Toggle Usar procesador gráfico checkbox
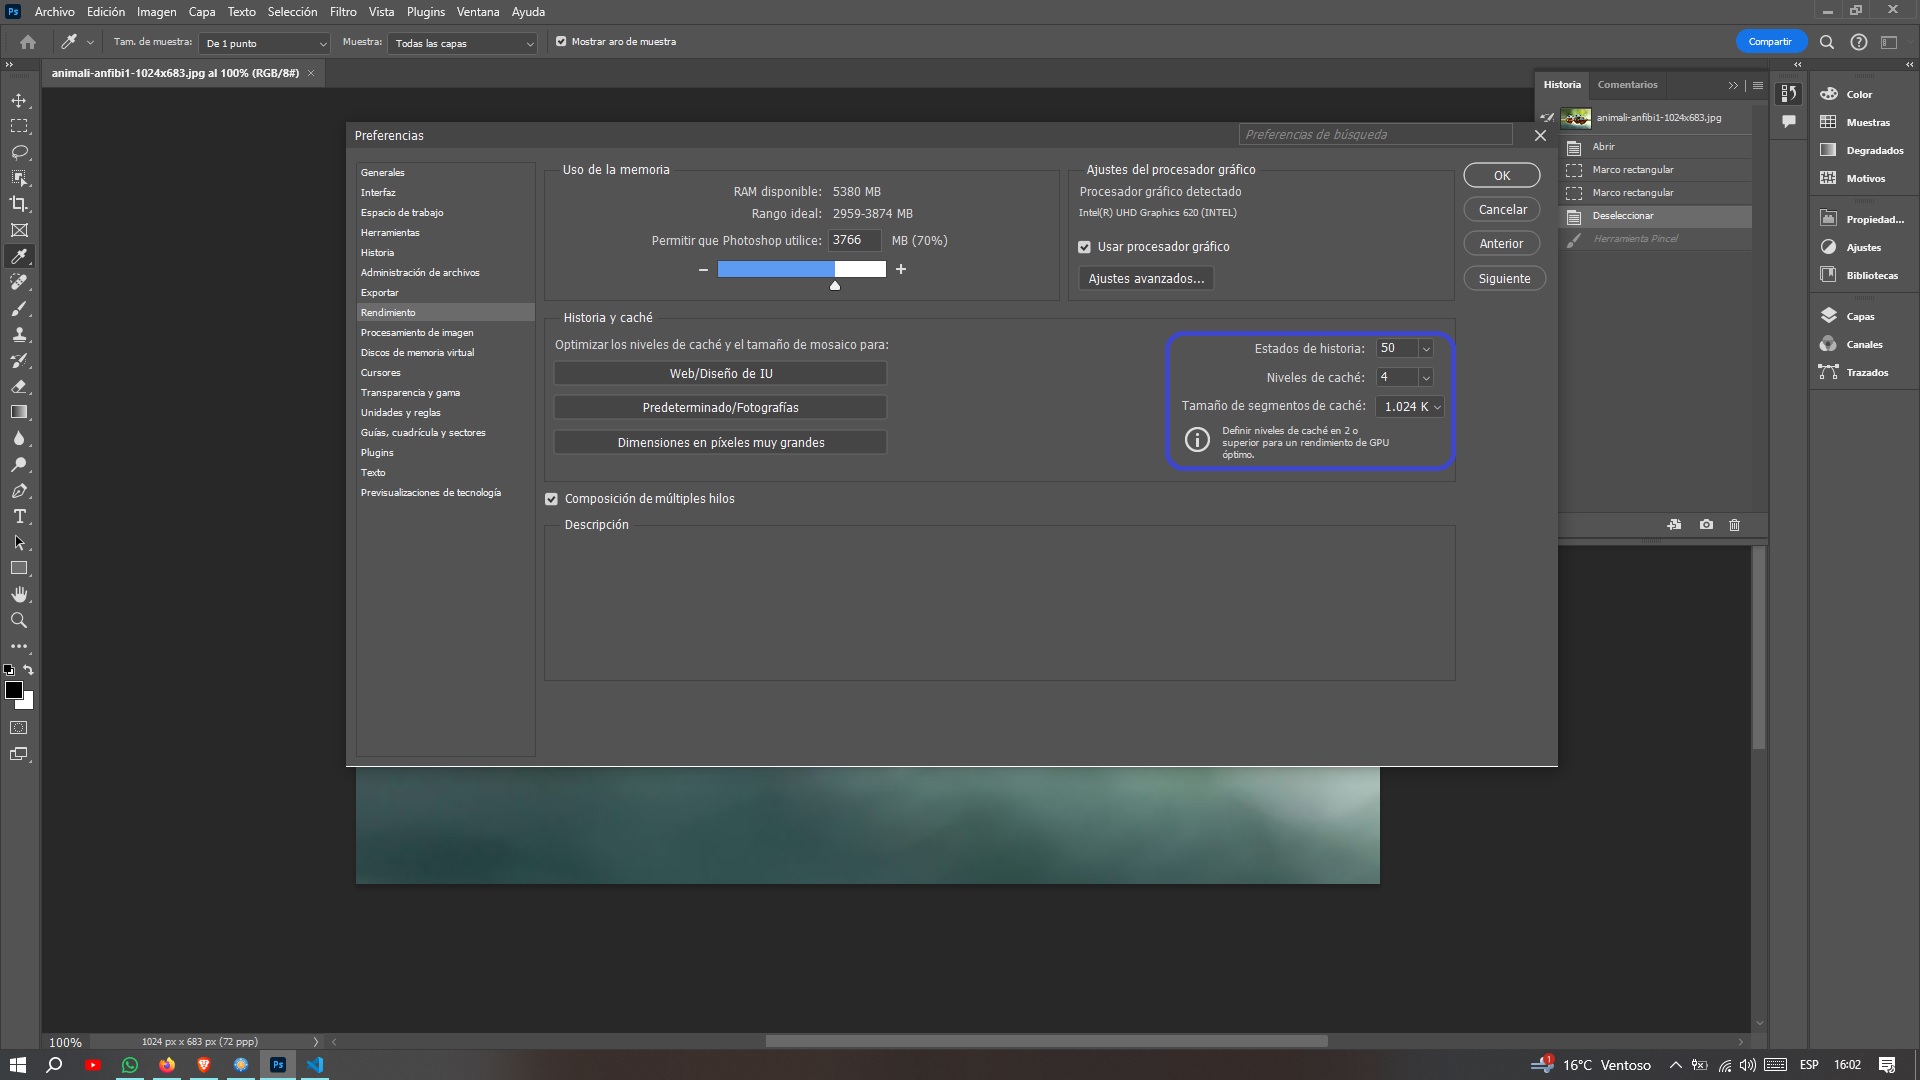The image size is (1920, 1080). coord(1084,247)
